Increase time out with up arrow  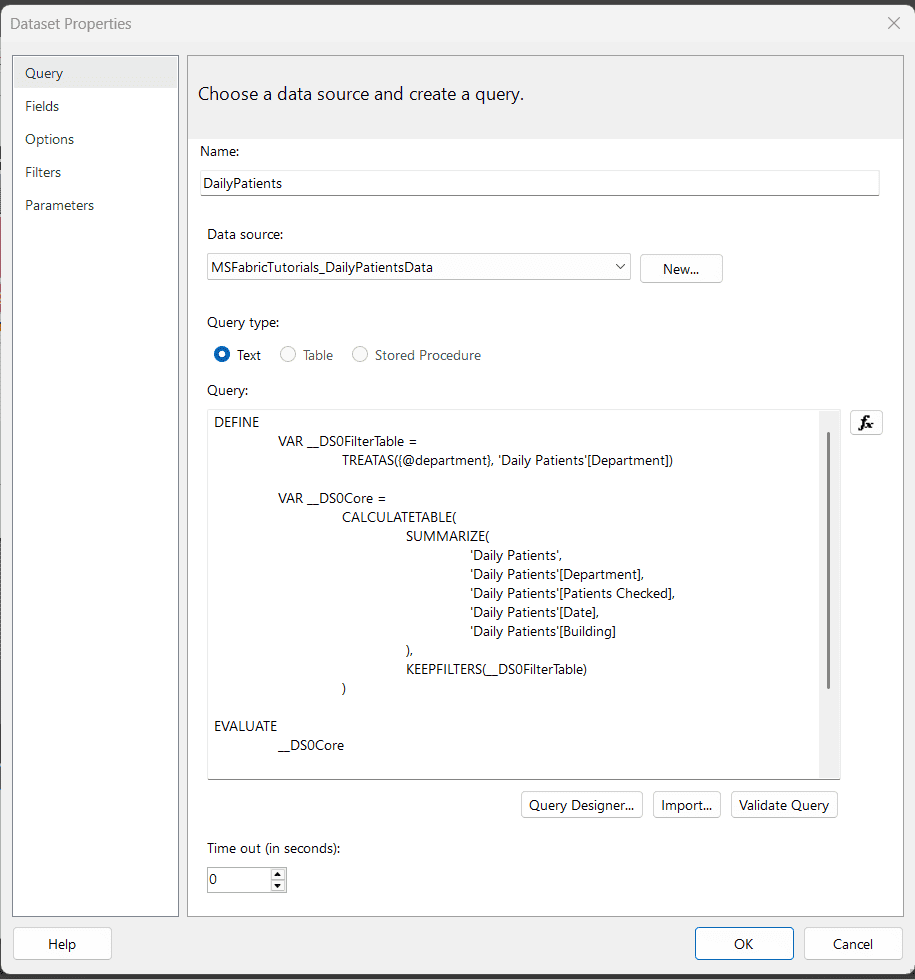(x=278, y=874)
